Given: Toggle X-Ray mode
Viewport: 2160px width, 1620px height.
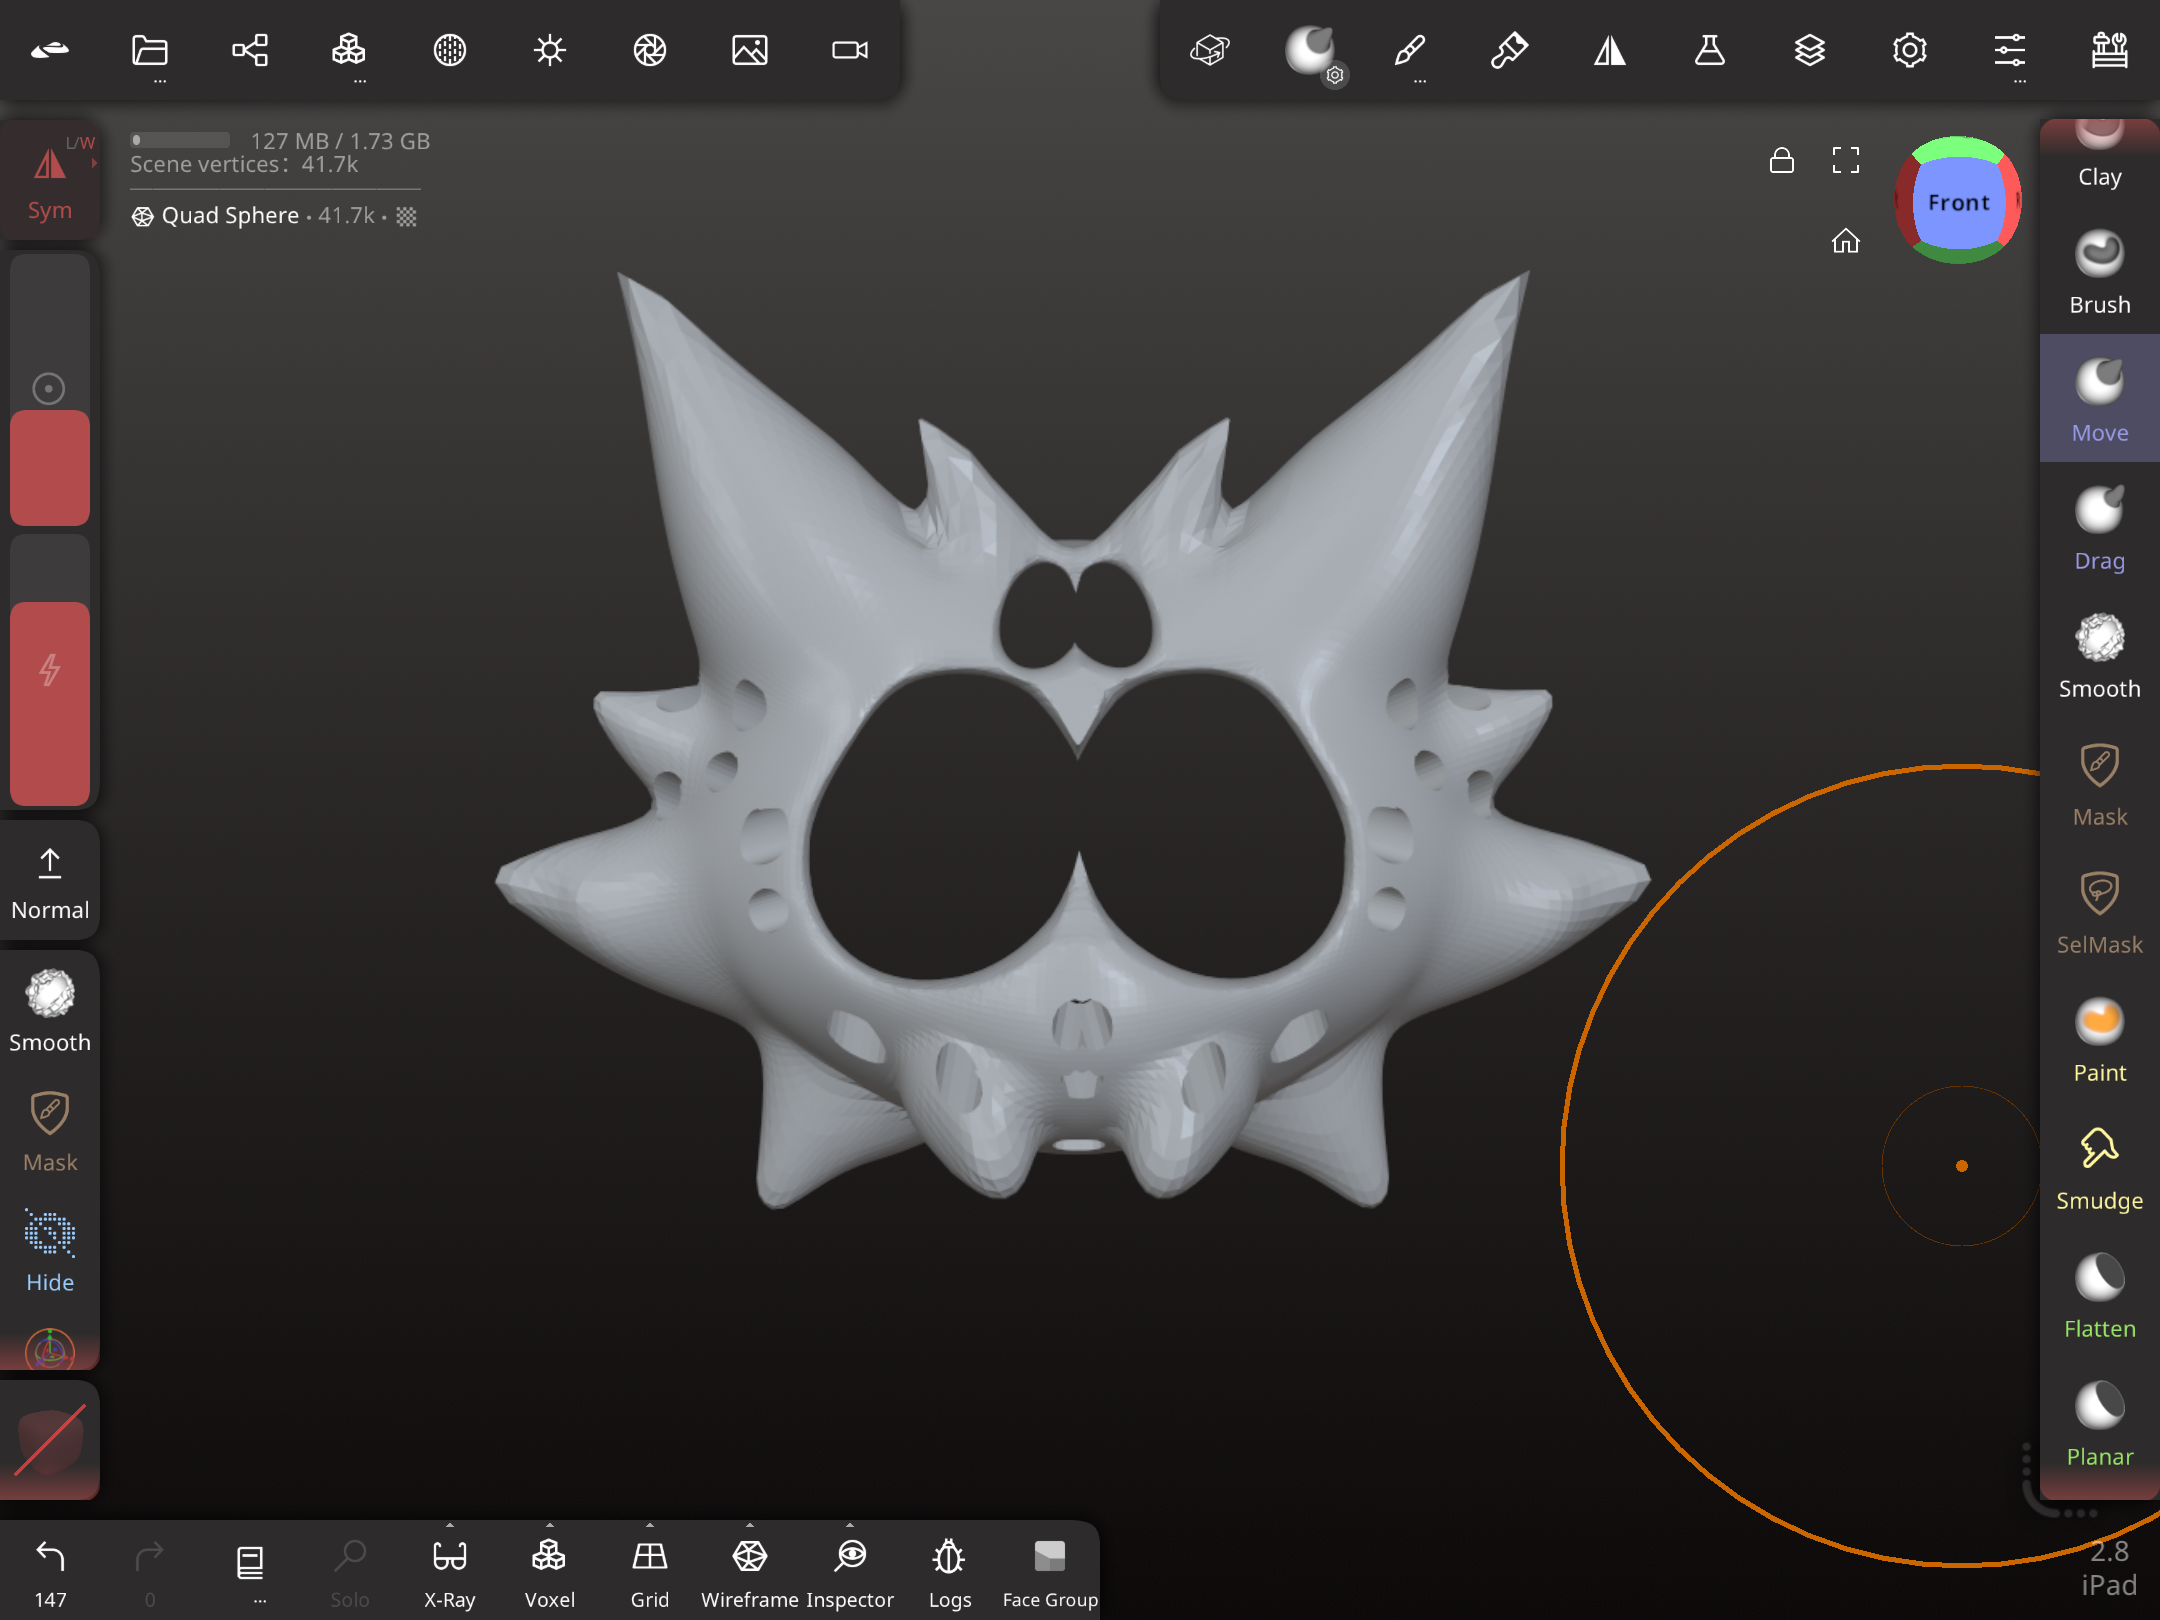Looking at the screenshot, I should [x=450, y=1570].
